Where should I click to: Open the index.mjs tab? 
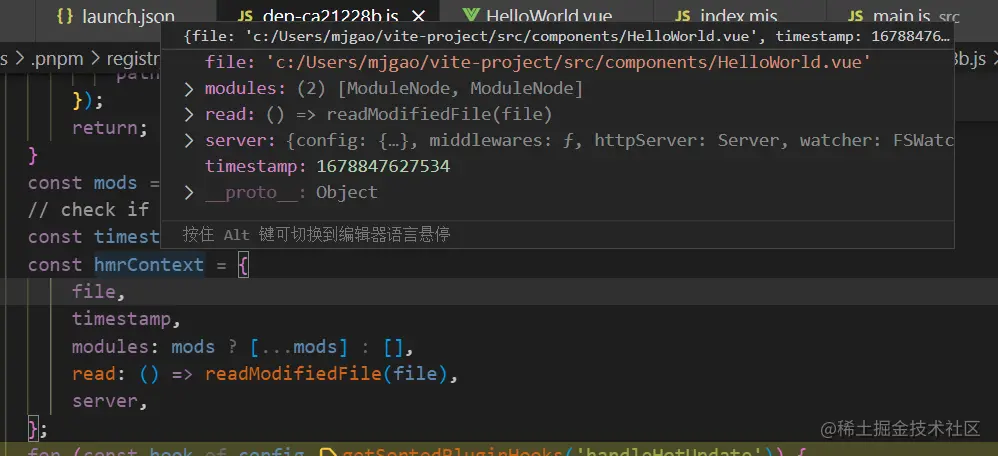click(738, 17)
